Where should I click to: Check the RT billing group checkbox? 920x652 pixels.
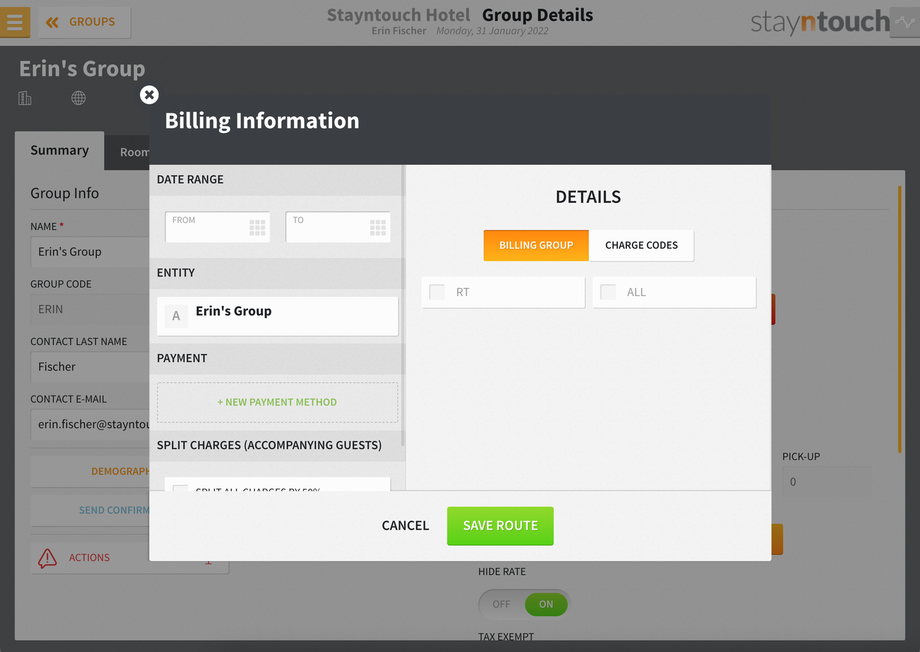[437, 292]
